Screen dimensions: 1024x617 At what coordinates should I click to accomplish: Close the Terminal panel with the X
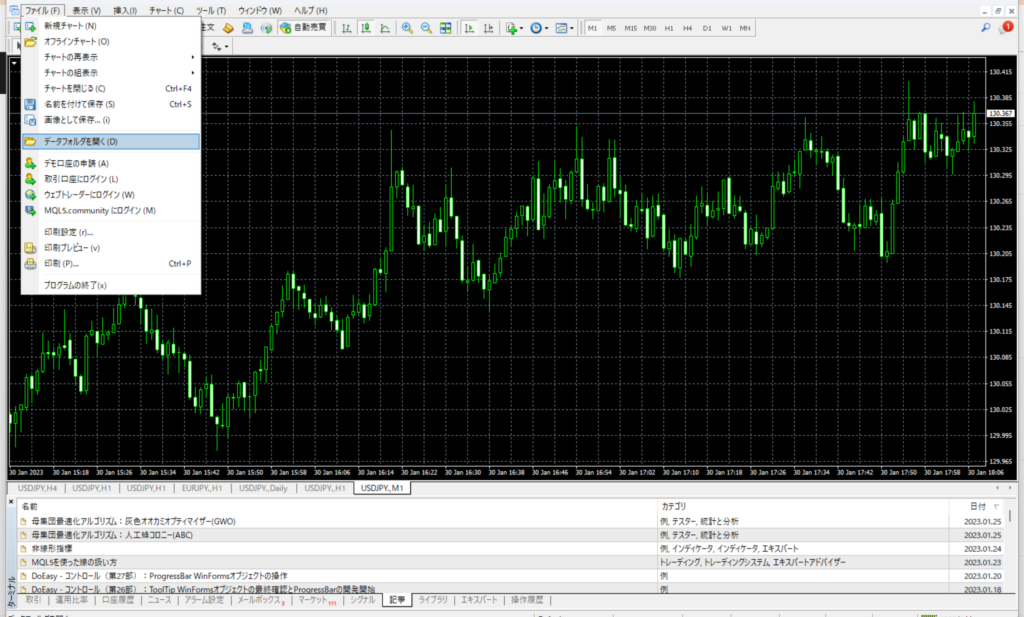coord(11,501)
